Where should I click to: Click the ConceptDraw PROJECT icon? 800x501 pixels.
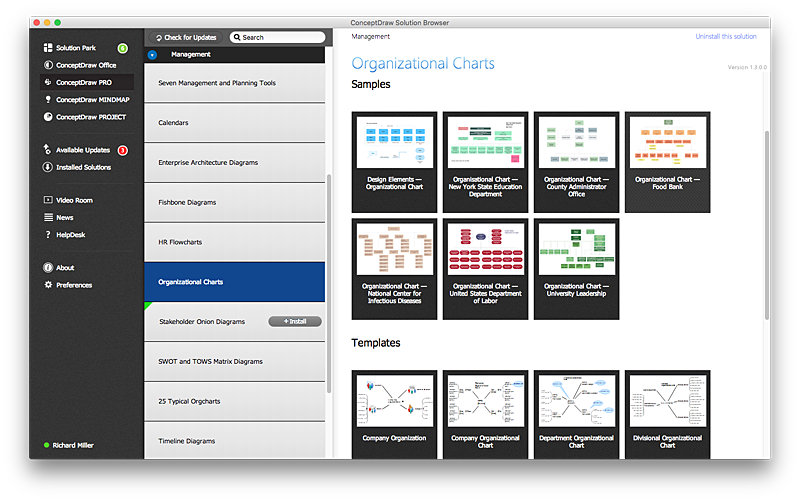click(48, 117)
